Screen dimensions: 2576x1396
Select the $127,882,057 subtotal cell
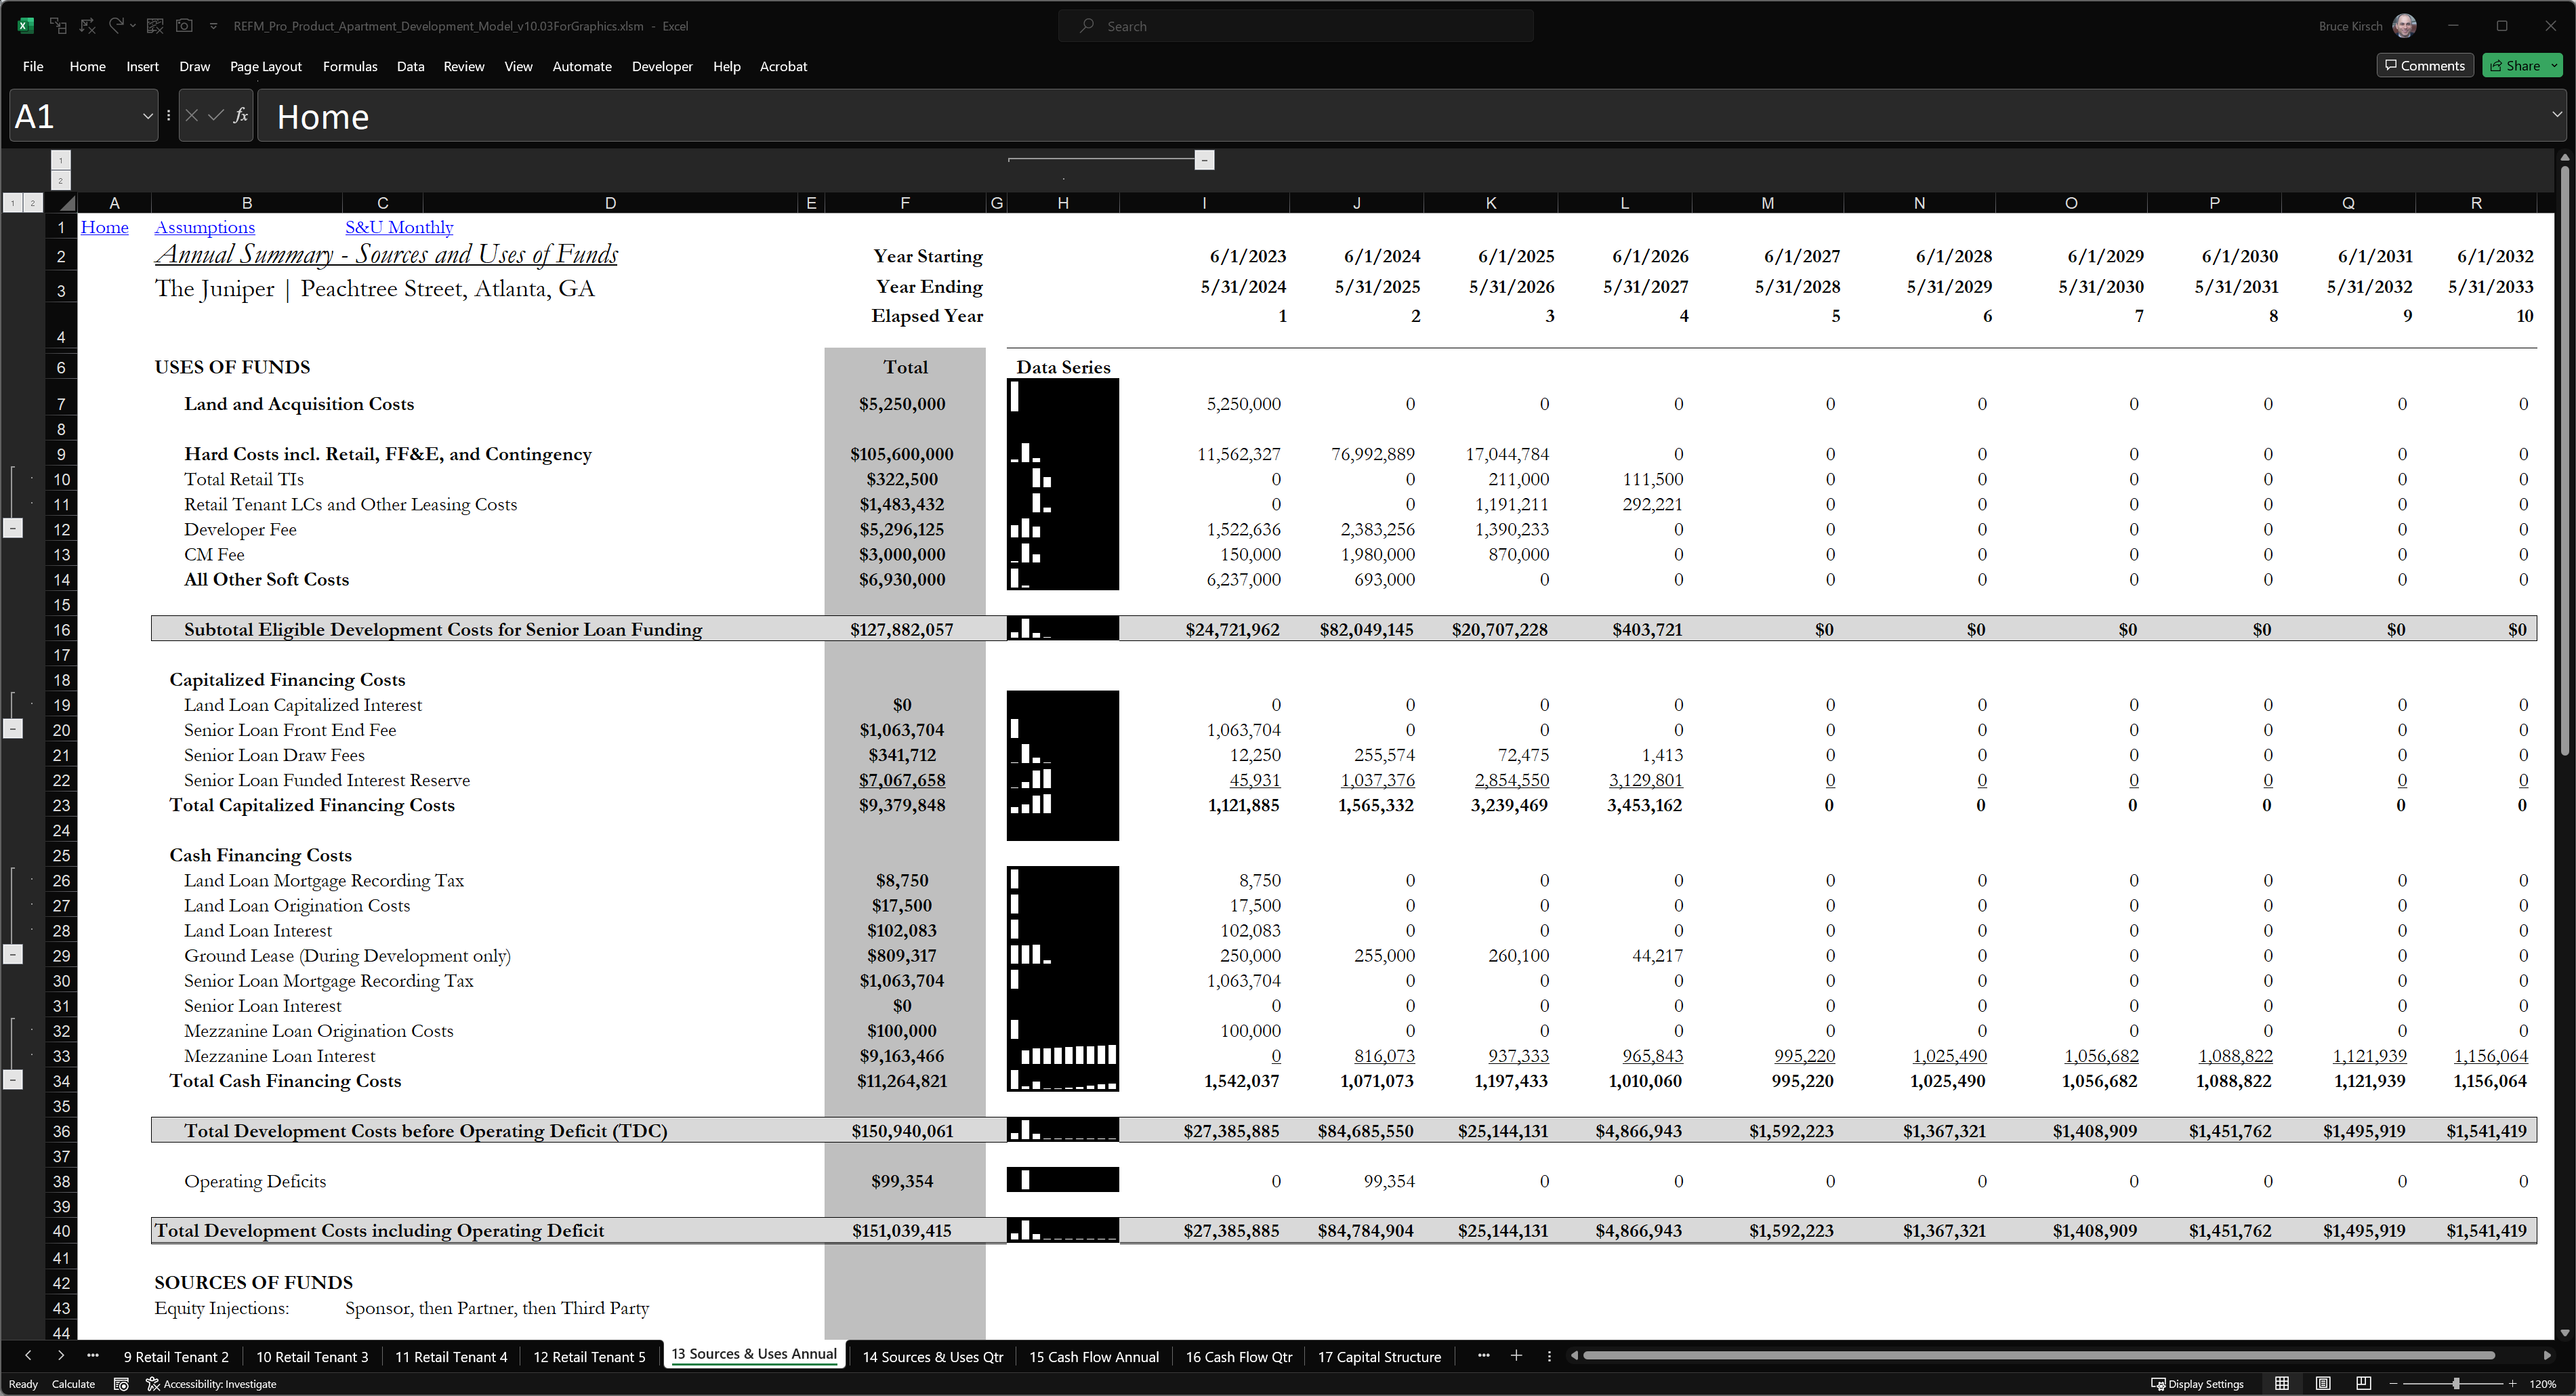click(x=904, y=629)
